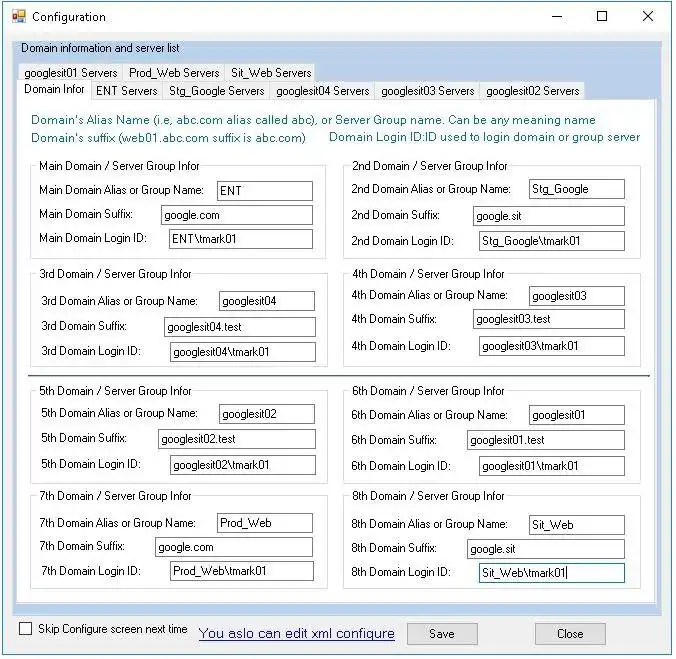The height and width of the screenshot is (659, 676).
Task: Focus the 2nd Domain Suffix field
Action: [x=549, y=216]
